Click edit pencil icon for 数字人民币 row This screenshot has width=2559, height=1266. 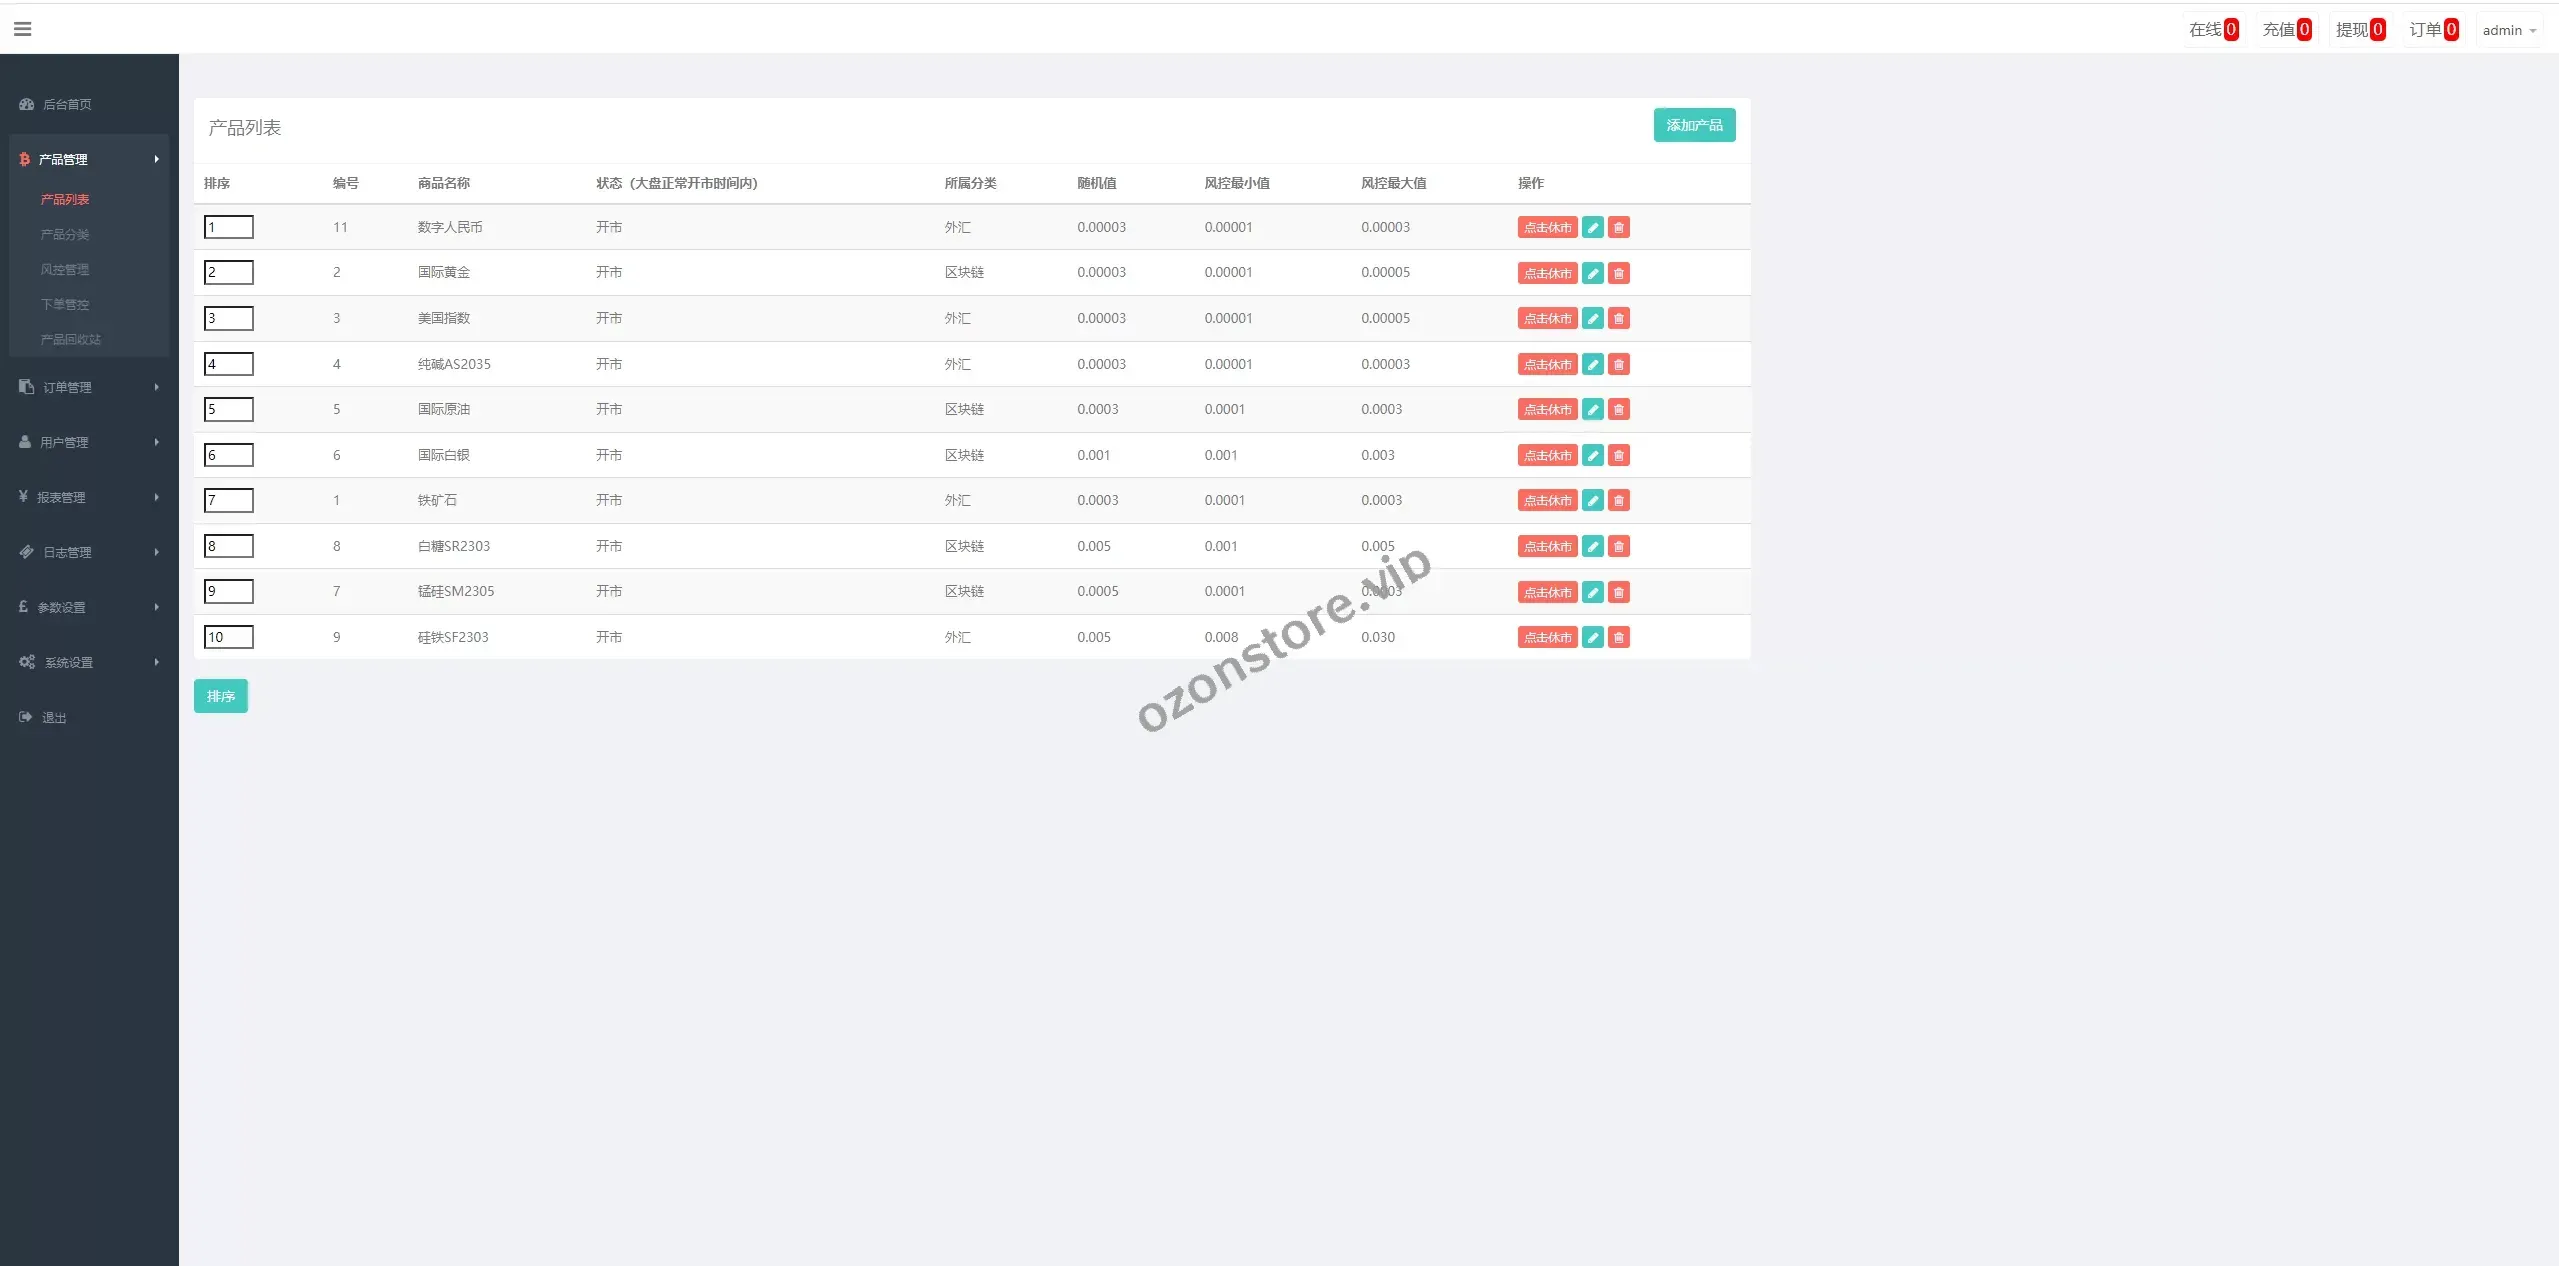1592,228
